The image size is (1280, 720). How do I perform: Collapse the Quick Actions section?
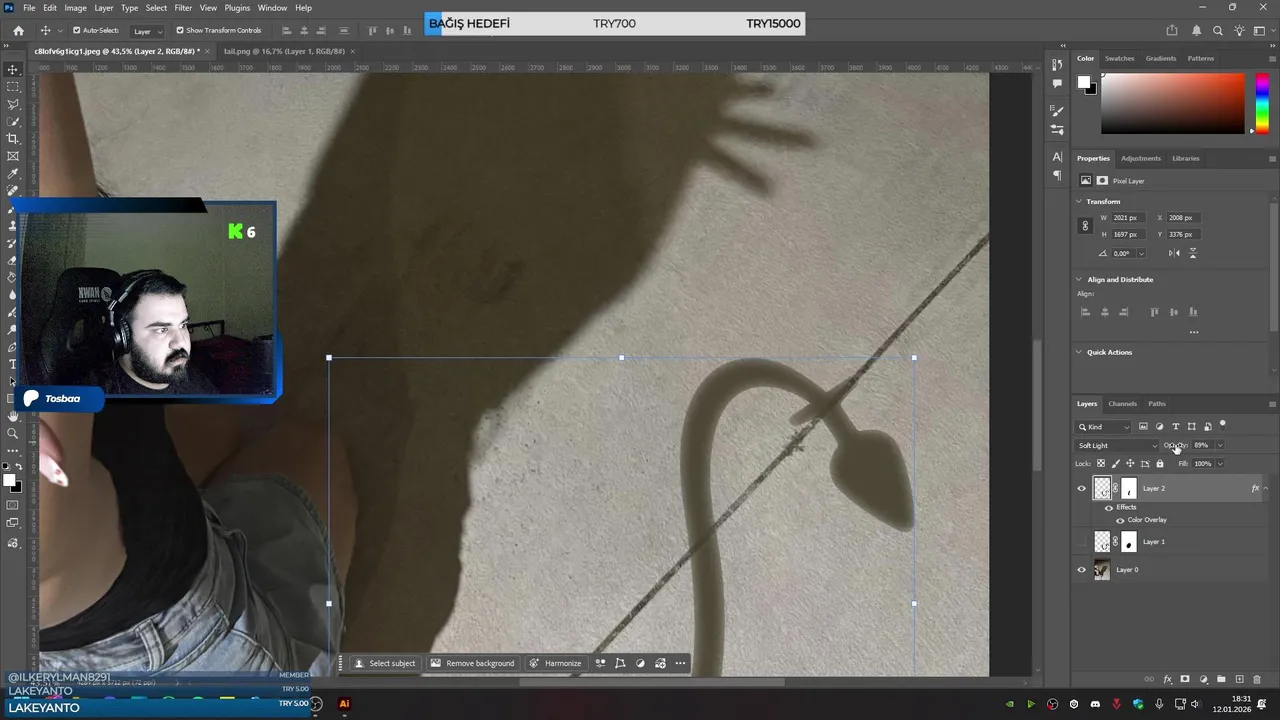point(1079,352)
